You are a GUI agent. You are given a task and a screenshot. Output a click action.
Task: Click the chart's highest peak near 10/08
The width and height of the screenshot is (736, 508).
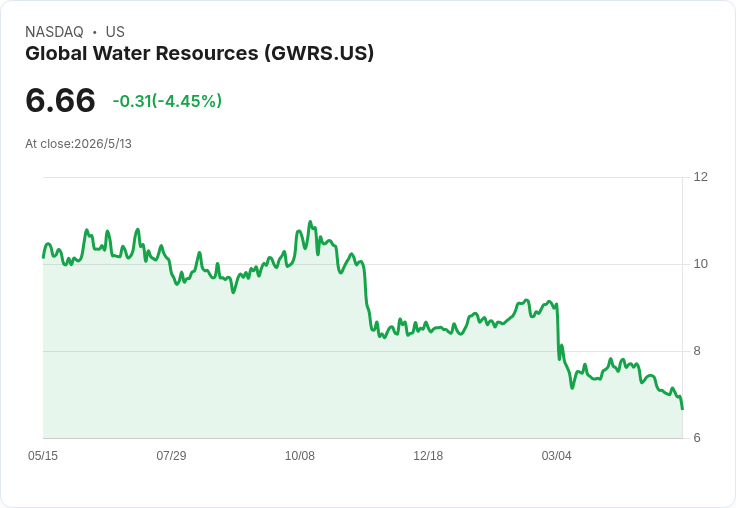coord(310,222)
